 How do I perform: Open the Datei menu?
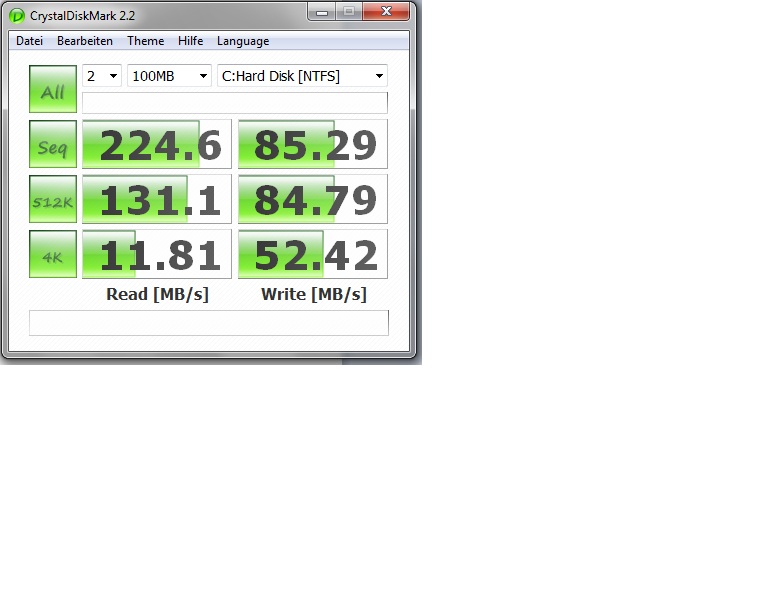point(29,41)
